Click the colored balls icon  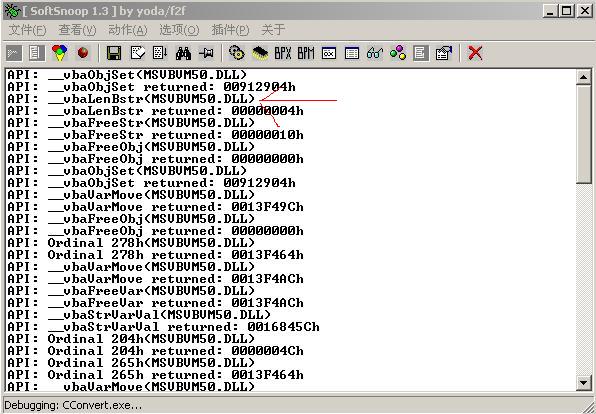pos(398,53)
